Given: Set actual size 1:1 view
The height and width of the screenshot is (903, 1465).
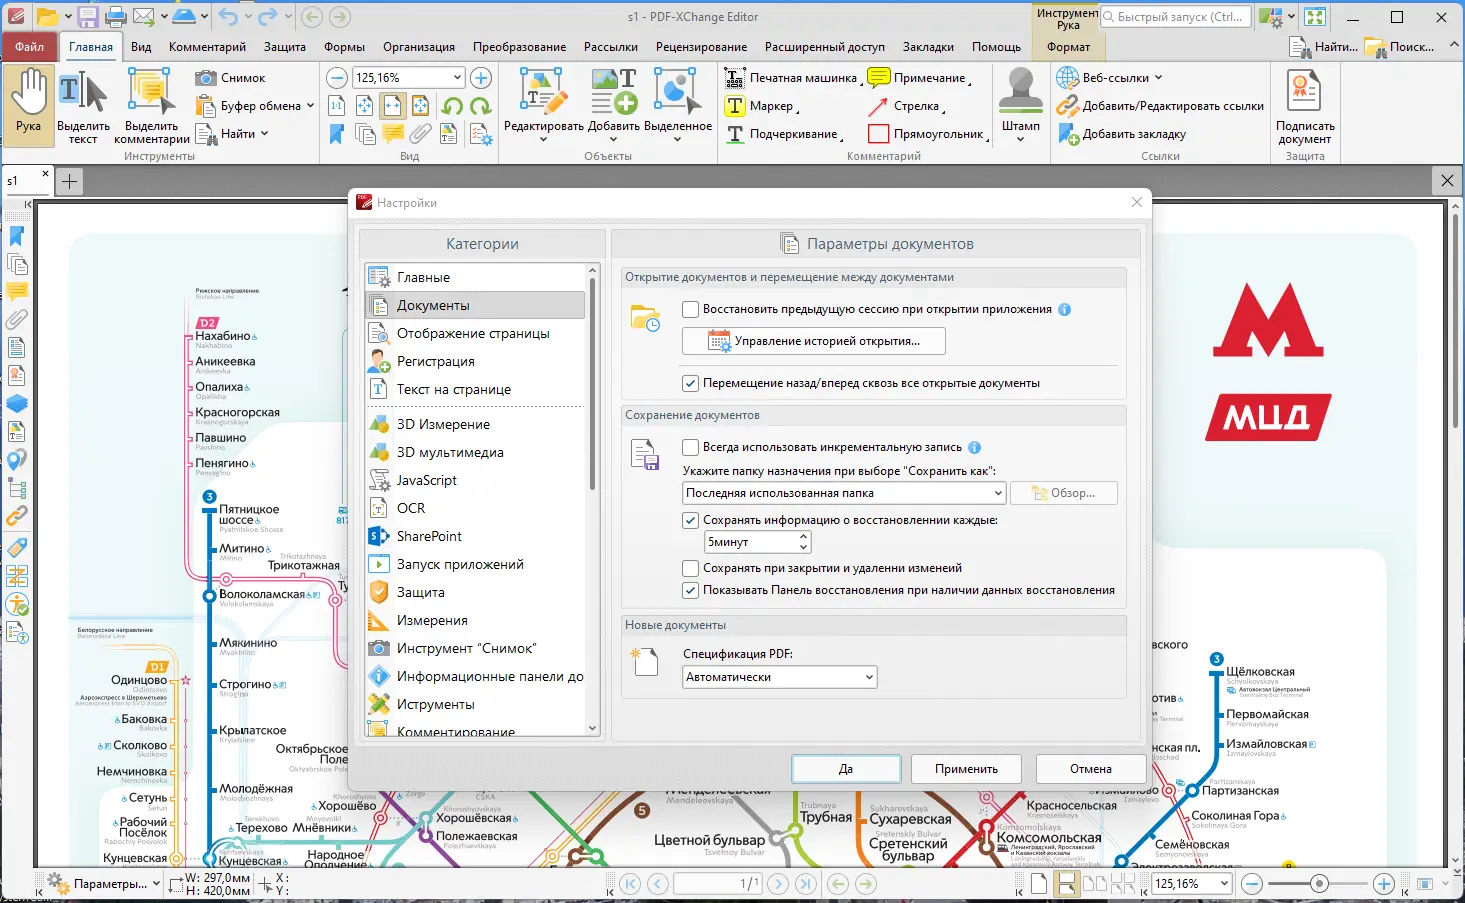Looking at the screenshot, I should coord(337,106).
